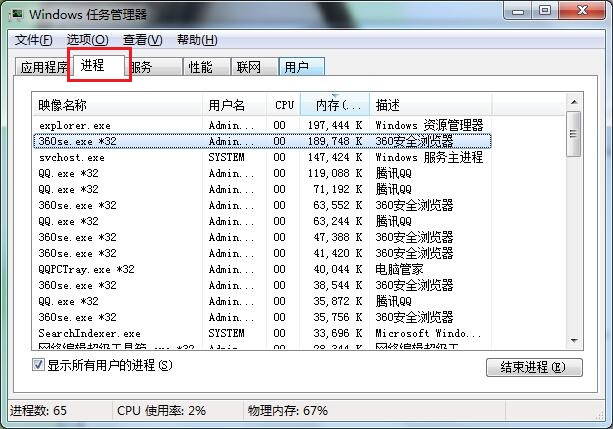
Task: Click the 147,424 K memory value
Action: tap(335, 157)
